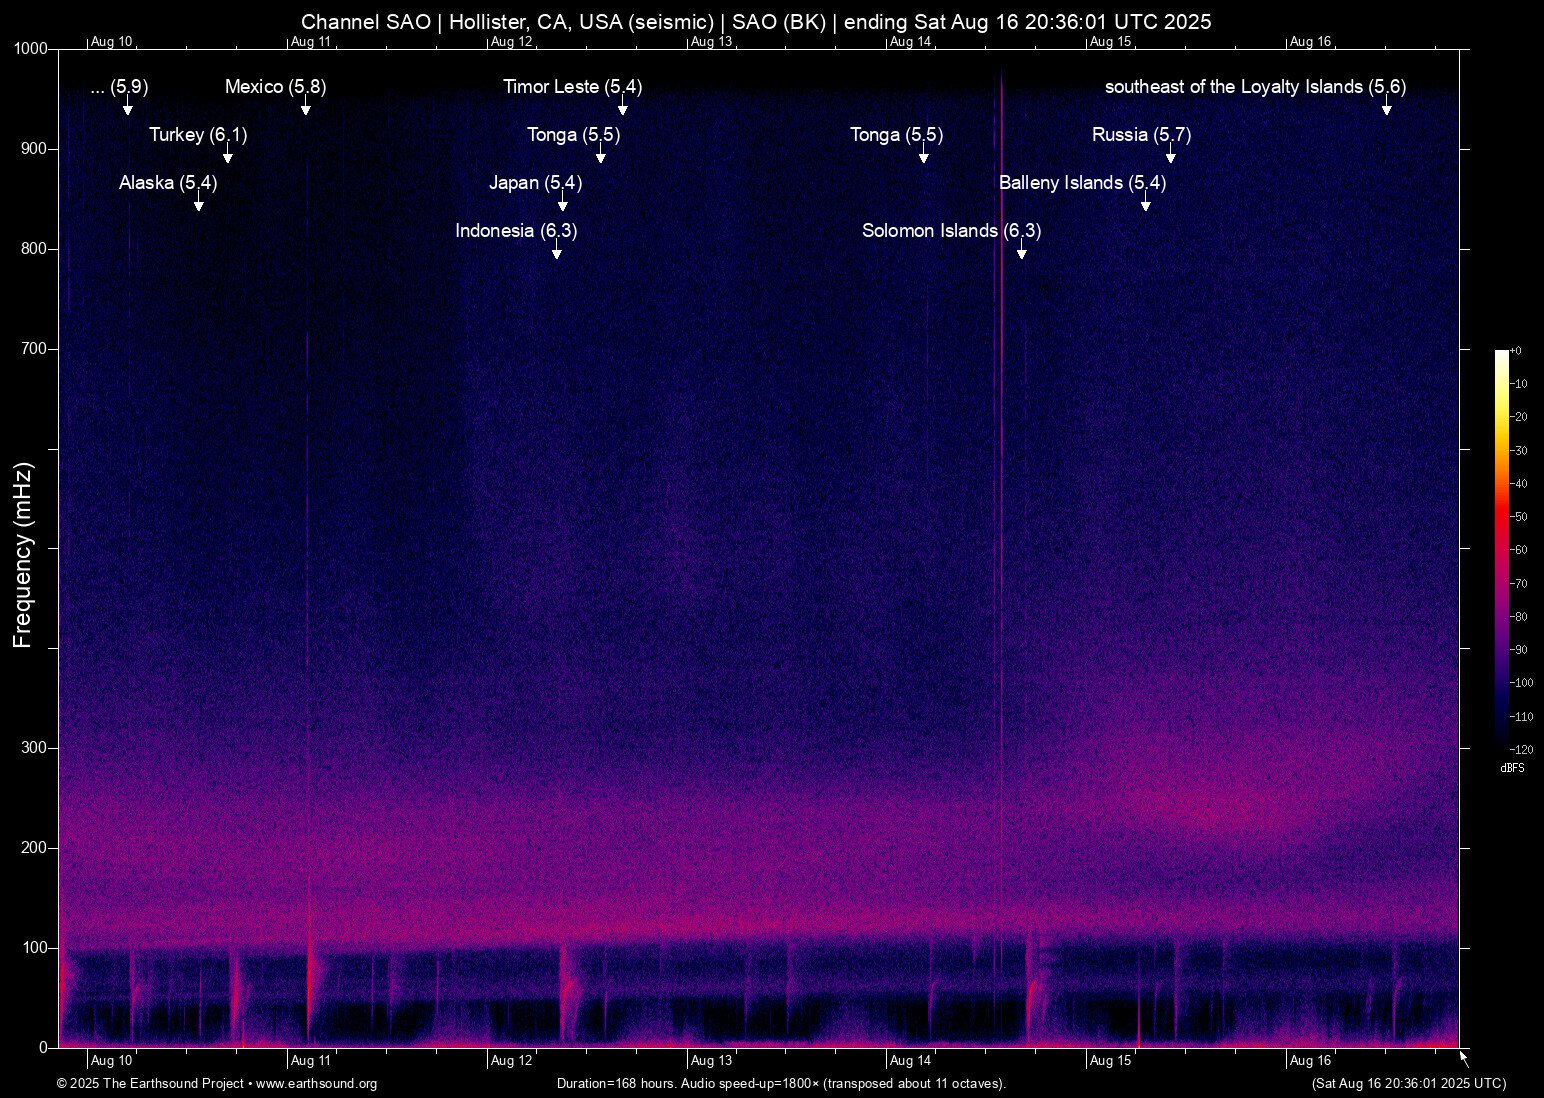1544x1098 pixels.
Task: Click the arrow marker below Russia (5.7)
Action: coord(1171,155)
